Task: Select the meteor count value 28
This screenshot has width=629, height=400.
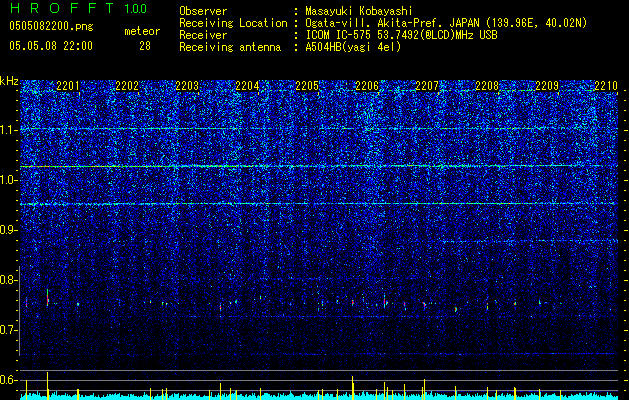Action: pos(145,46)
